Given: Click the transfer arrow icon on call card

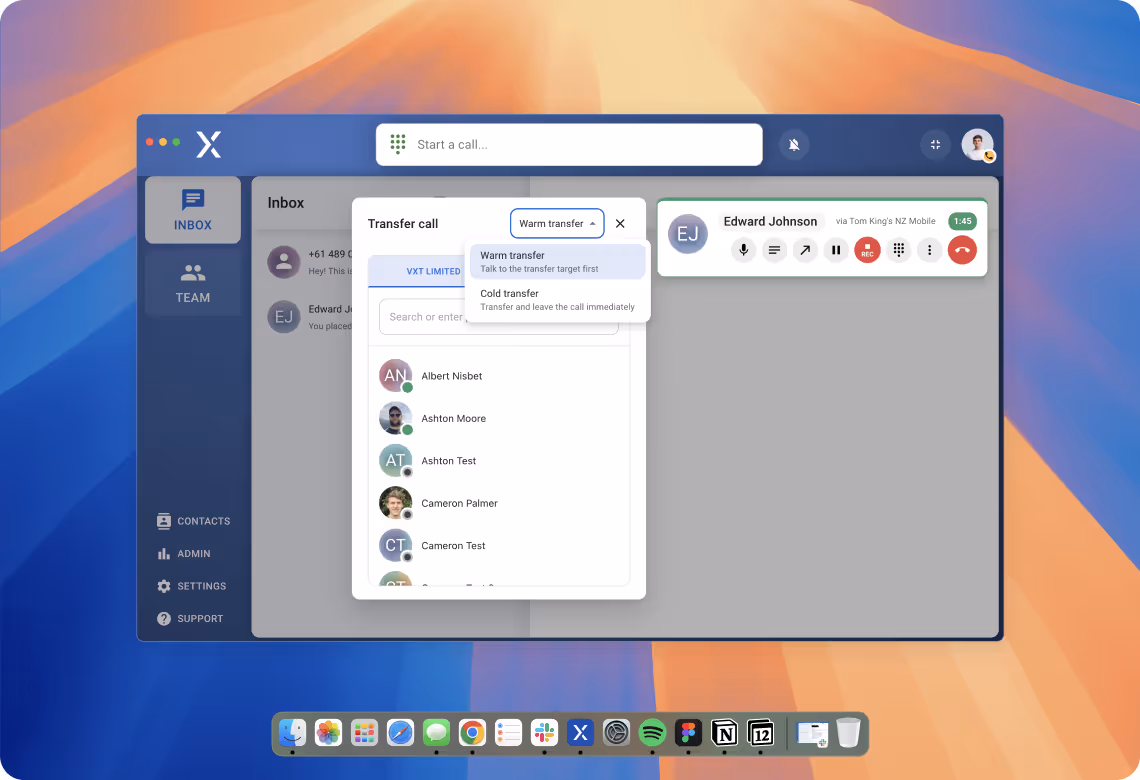Looking at the screenshot, I should (x=805, y=250).
